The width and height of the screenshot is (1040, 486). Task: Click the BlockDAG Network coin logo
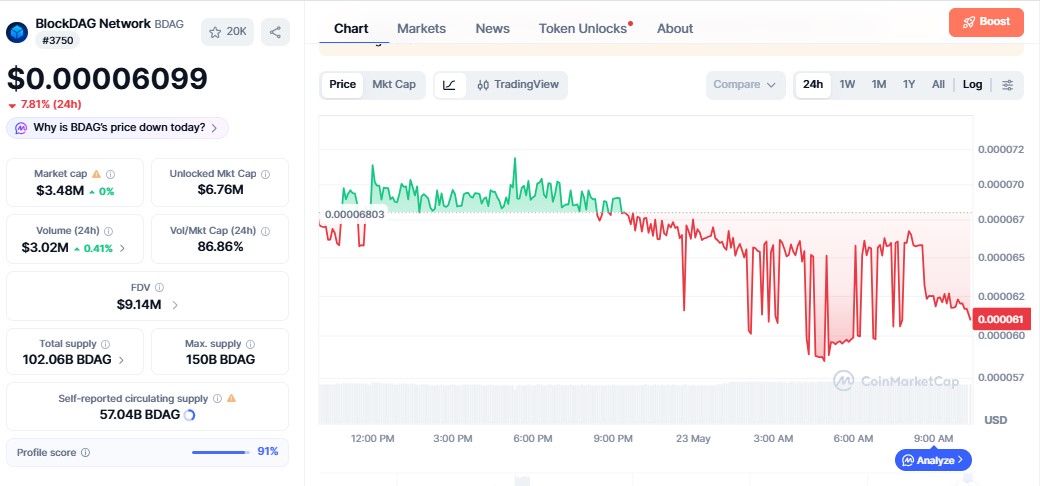pyautogui.click(x=17, y=32)
